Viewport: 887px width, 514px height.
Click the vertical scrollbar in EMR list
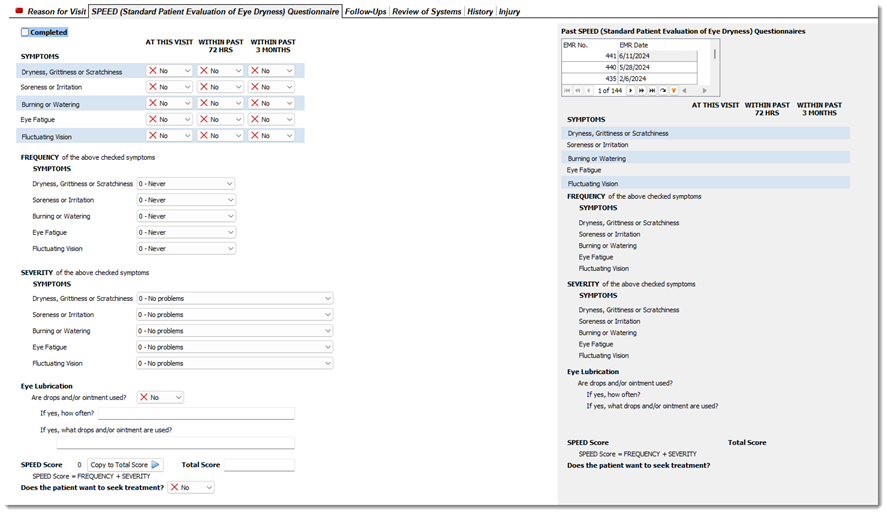click(x=714, y=54)
